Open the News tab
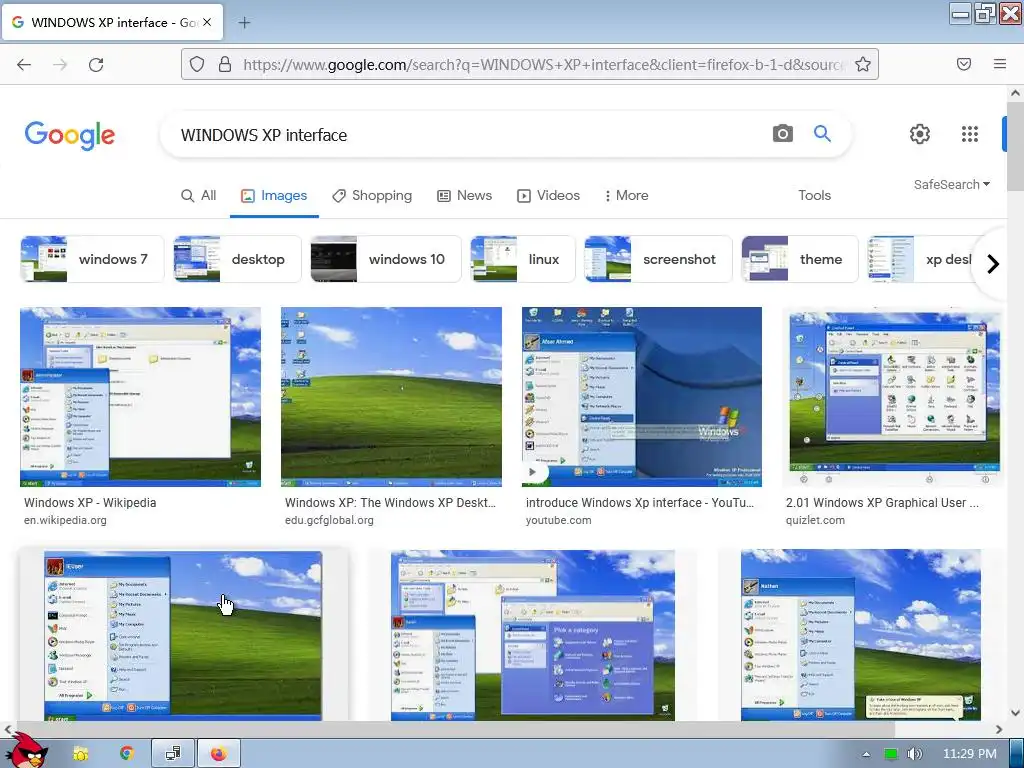Screen dimensions: 1024x768 click(x=464, y=195)
